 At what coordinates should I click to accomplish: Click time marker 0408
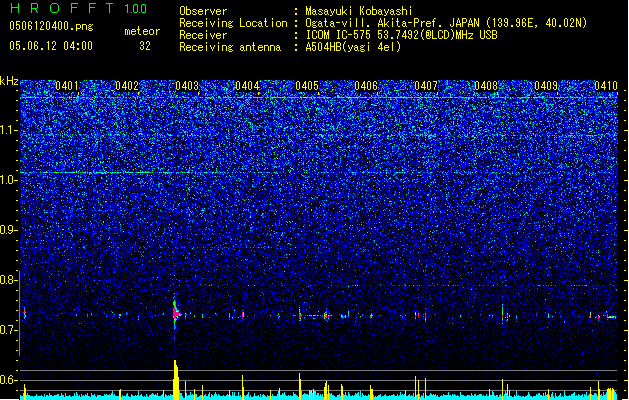(486, 86)
